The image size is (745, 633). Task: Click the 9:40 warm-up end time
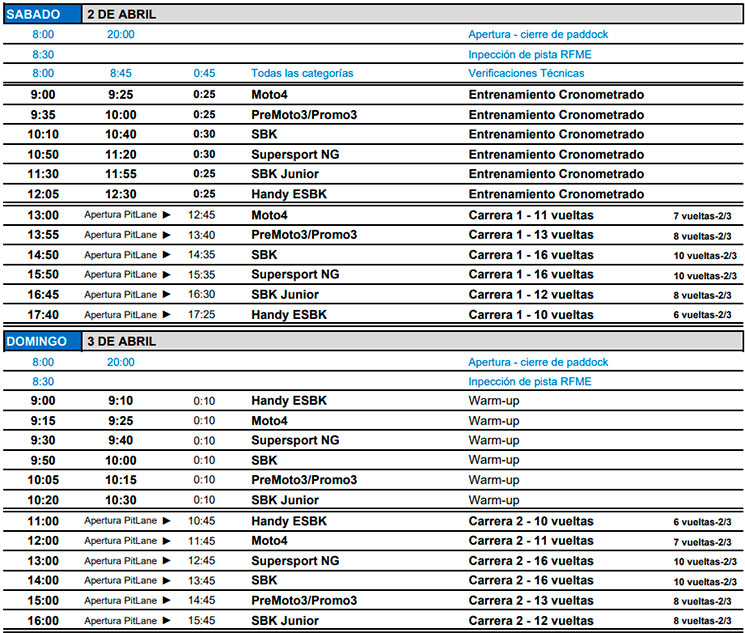click(x=121, y=441)
